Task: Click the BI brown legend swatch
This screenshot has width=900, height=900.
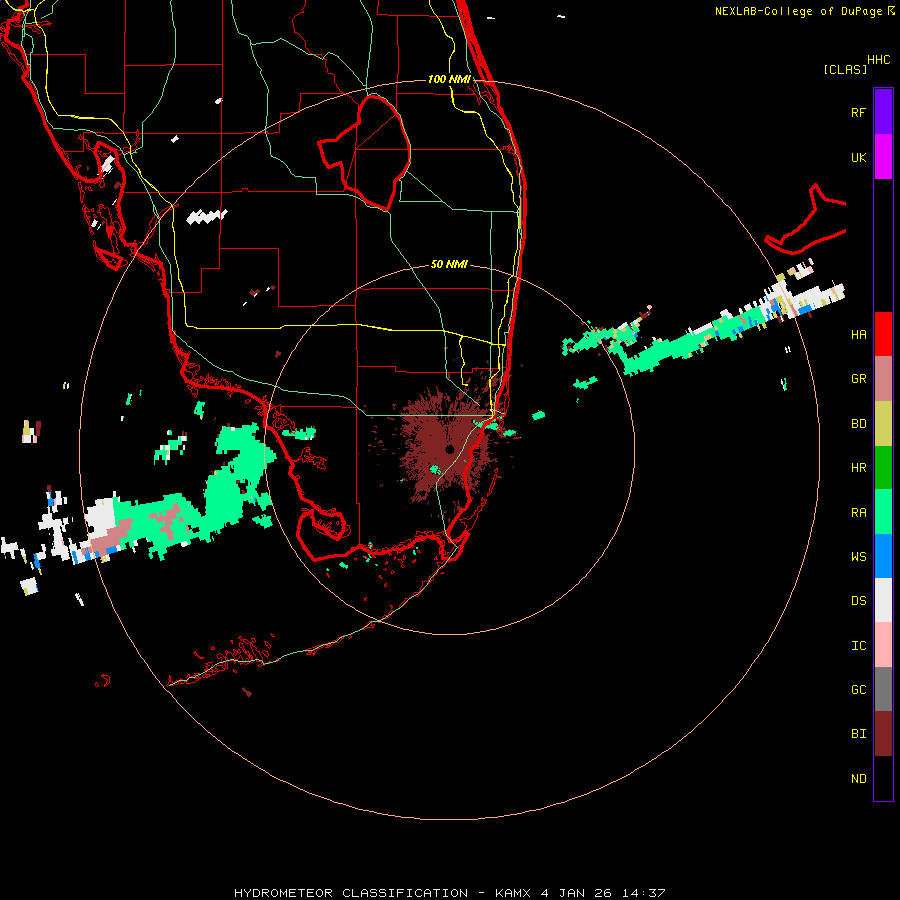Action: (883, 734)
